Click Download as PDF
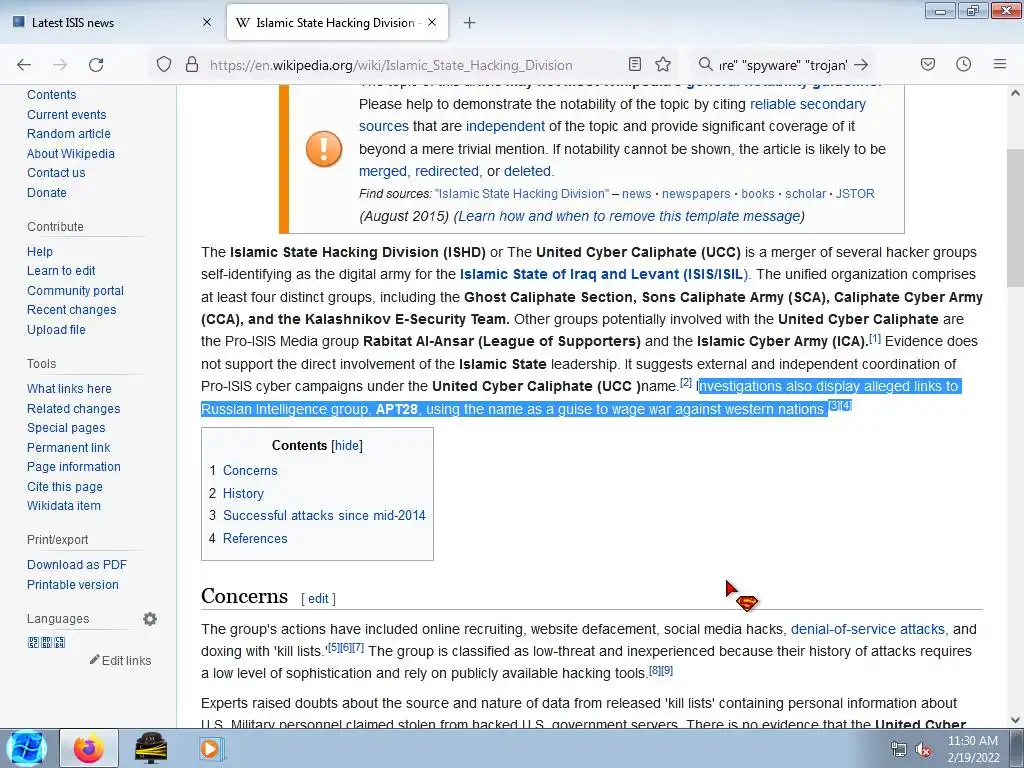 pyautogui.click(x=76, y=565)
